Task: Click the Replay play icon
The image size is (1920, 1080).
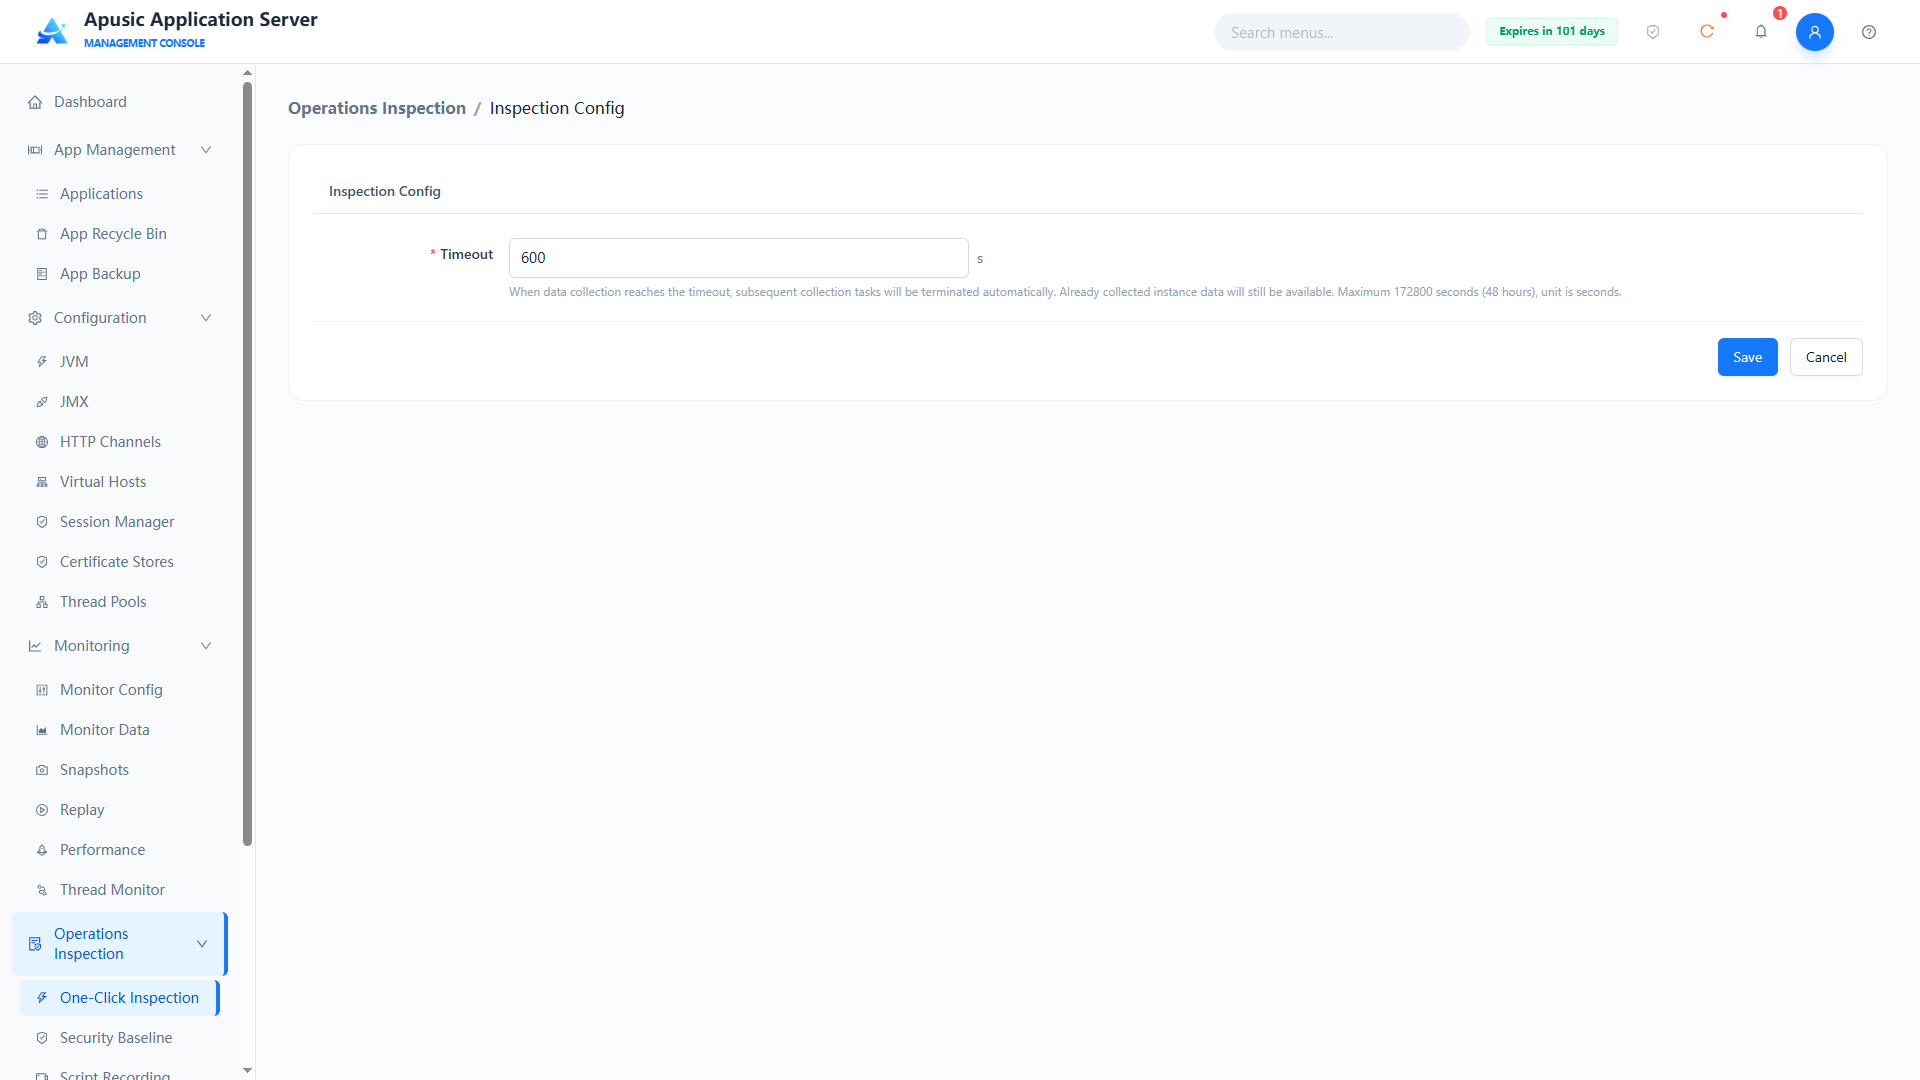Action: tap(42, 810)
